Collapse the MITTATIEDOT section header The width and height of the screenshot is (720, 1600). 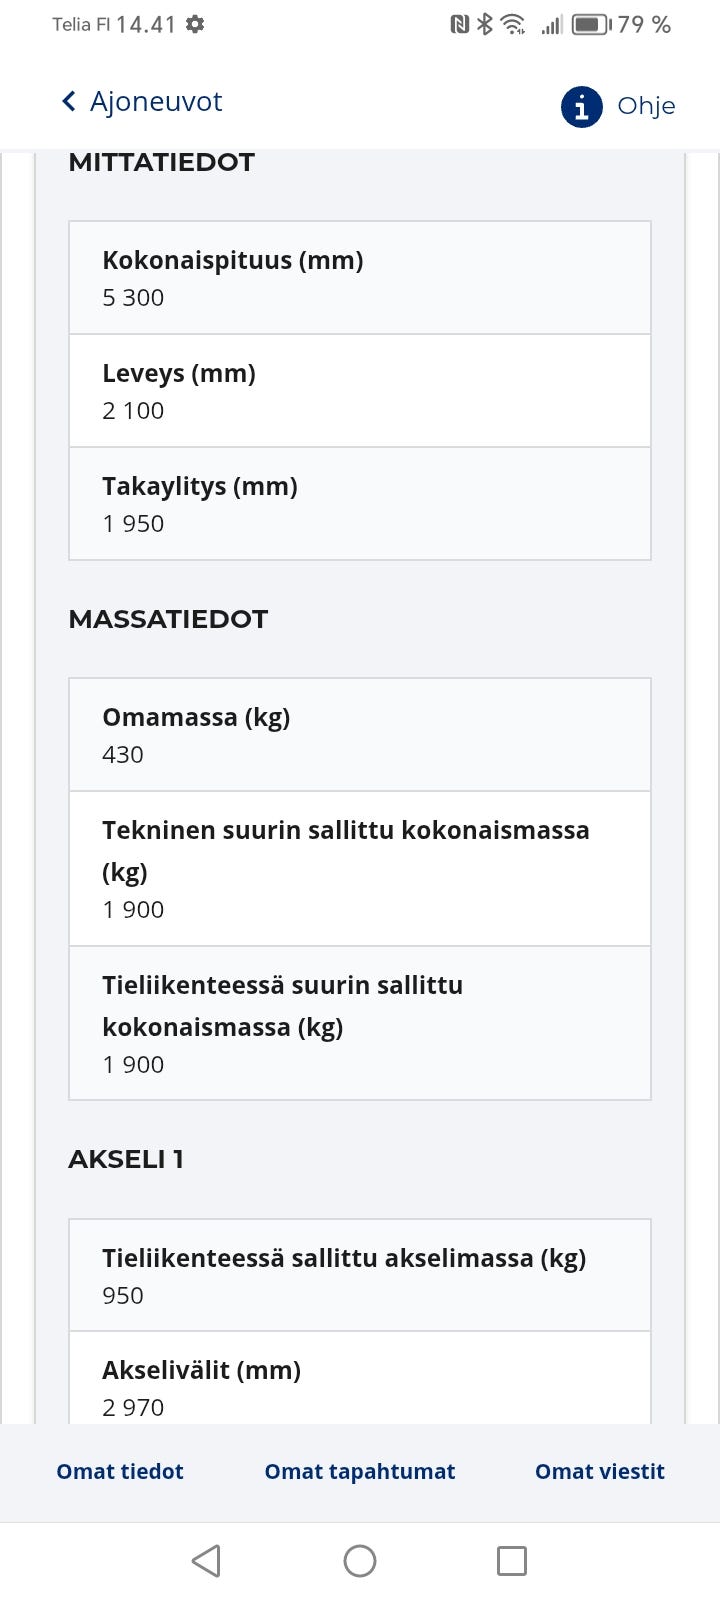(161, 162)
